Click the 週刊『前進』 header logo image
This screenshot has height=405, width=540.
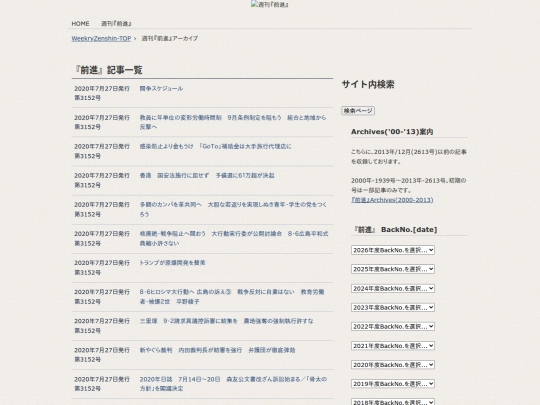point(270,4)
